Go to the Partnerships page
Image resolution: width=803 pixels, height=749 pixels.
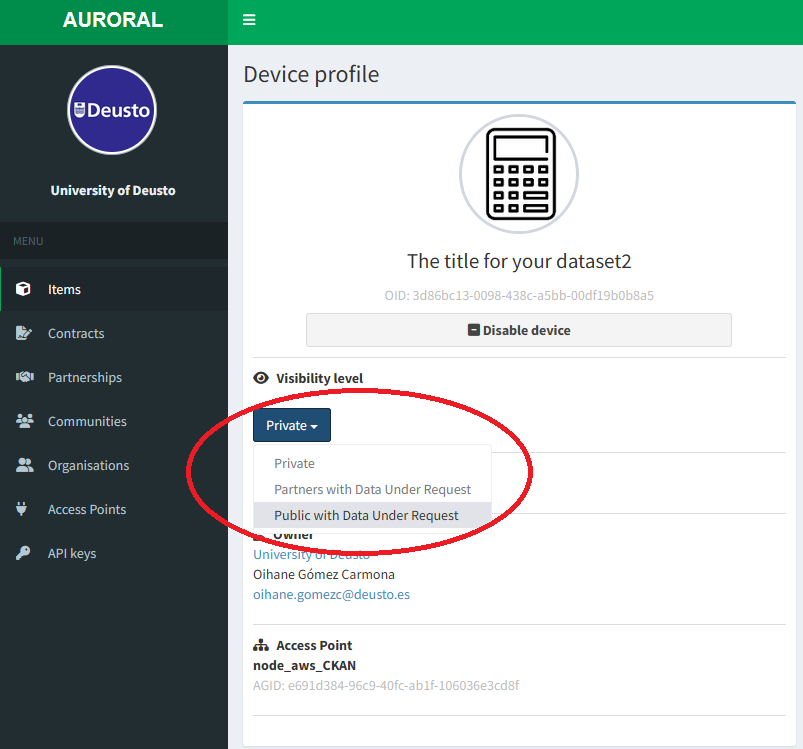coord(114,377)
